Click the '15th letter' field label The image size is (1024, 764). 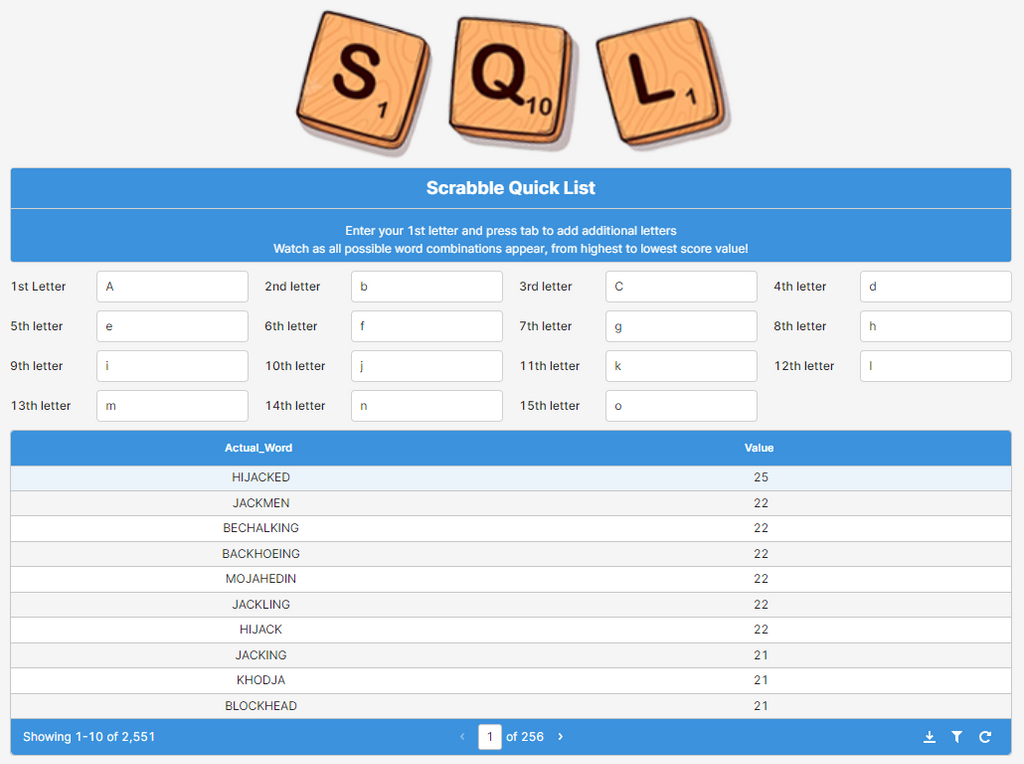550,406
